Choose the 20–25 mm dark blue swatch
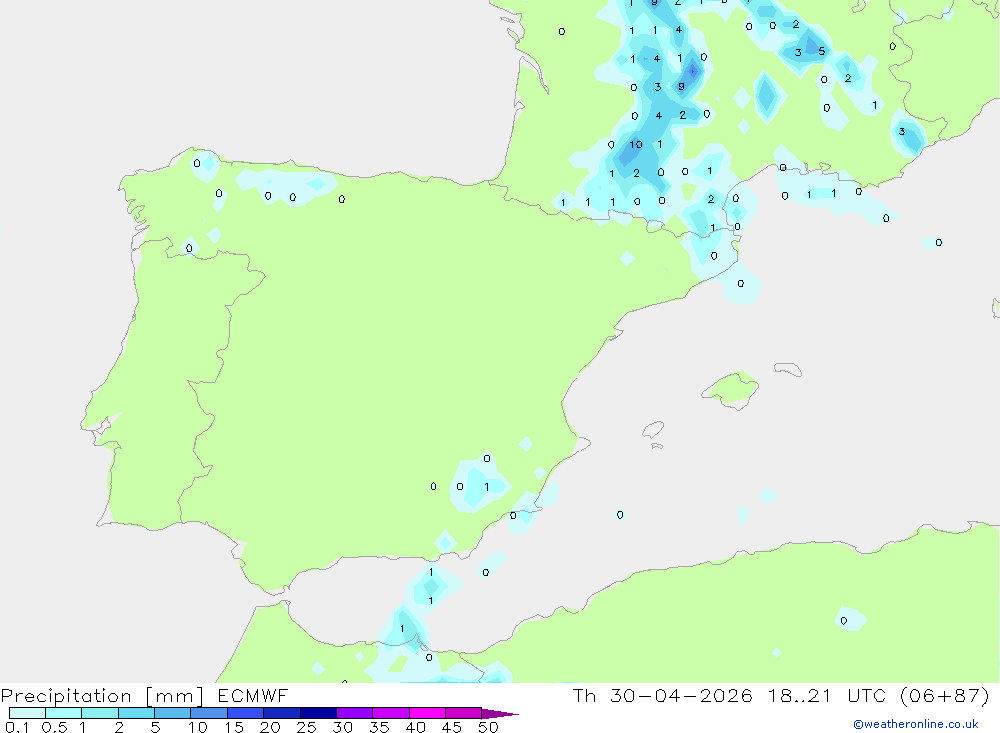 click(282, 713)
